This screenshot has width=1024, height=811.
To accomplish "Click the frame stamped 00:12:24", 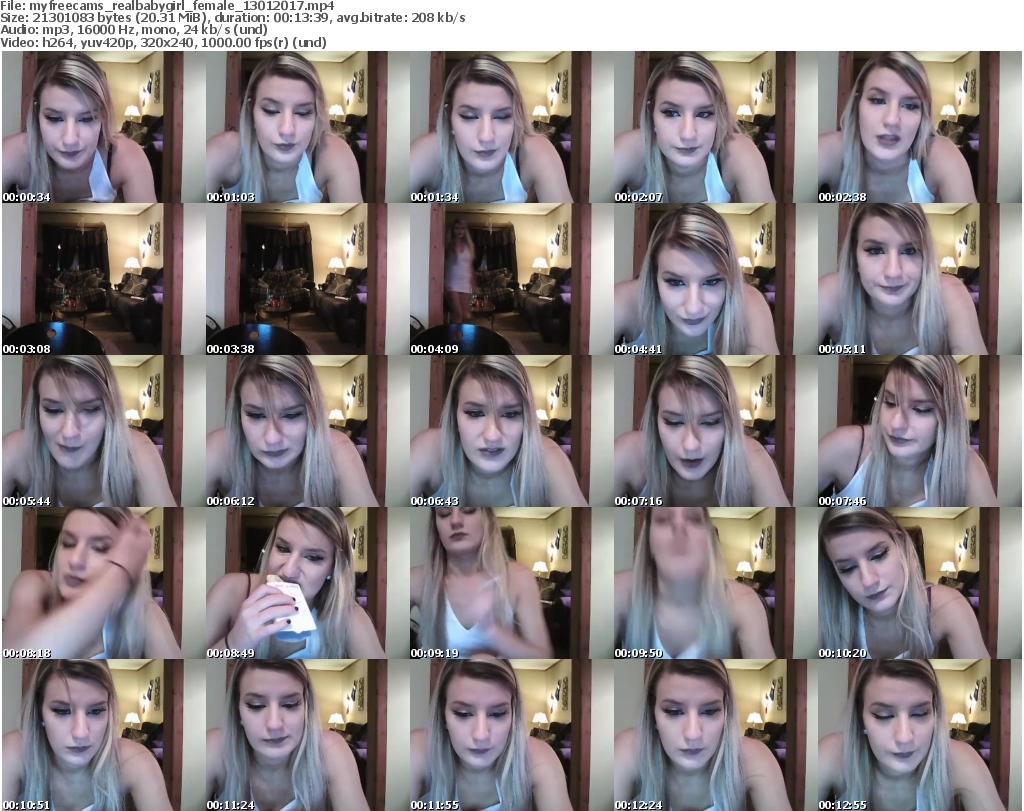I will (714, 735).
